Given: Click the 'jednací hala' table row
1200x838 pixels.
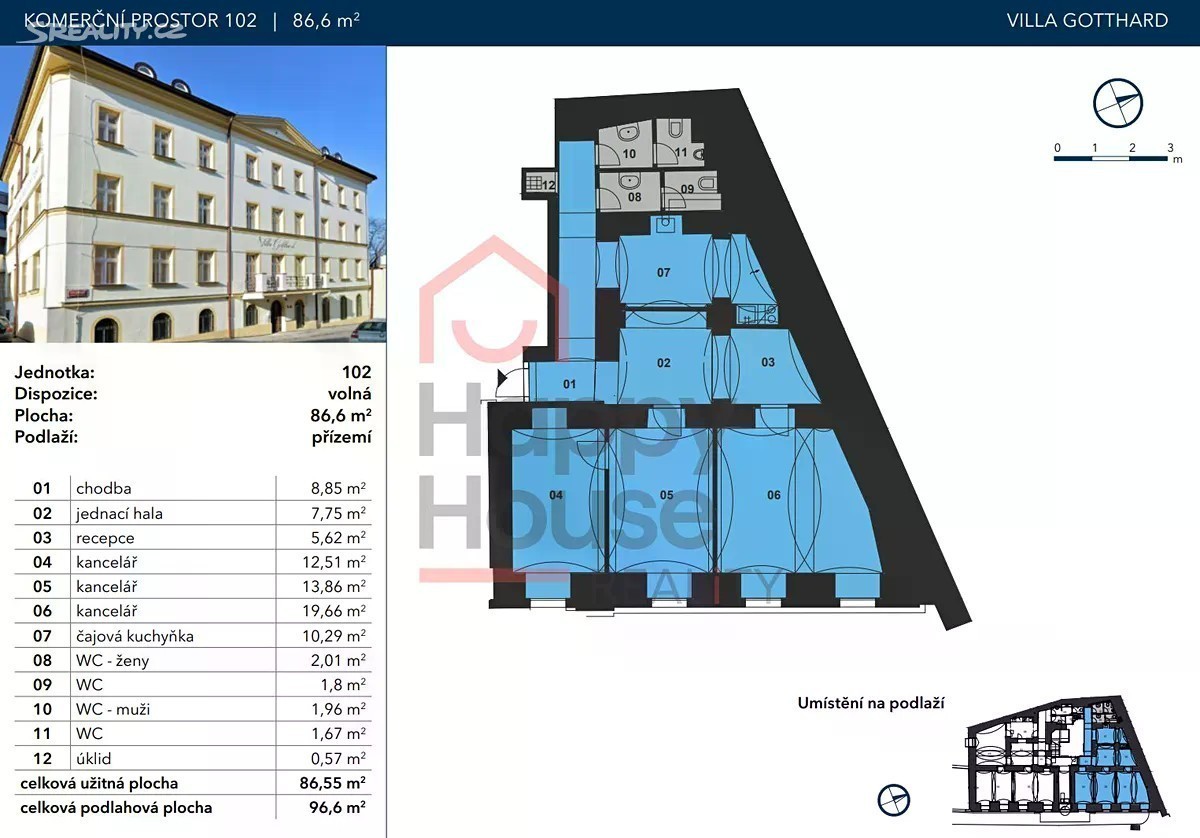Looking at the screenshot, I should 193,513.
